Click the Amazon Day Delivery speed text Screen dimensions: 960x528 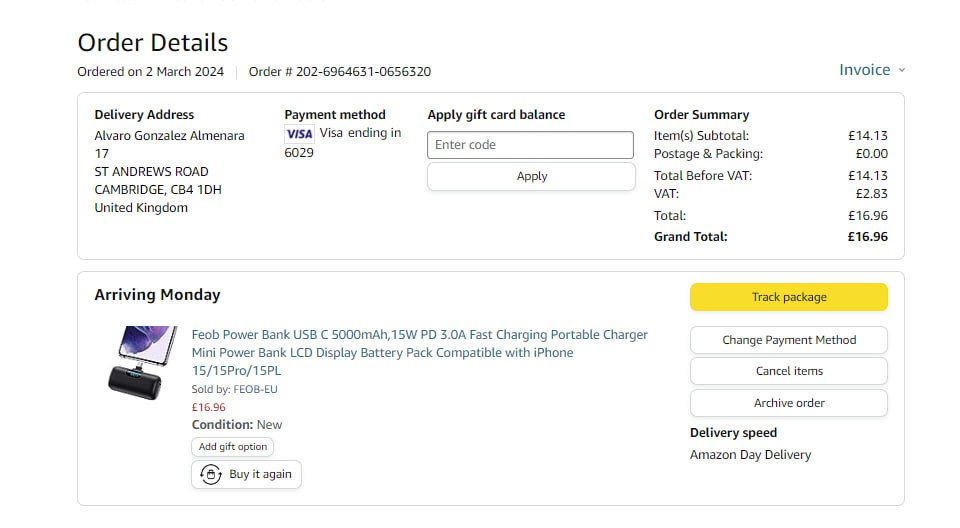750,455
